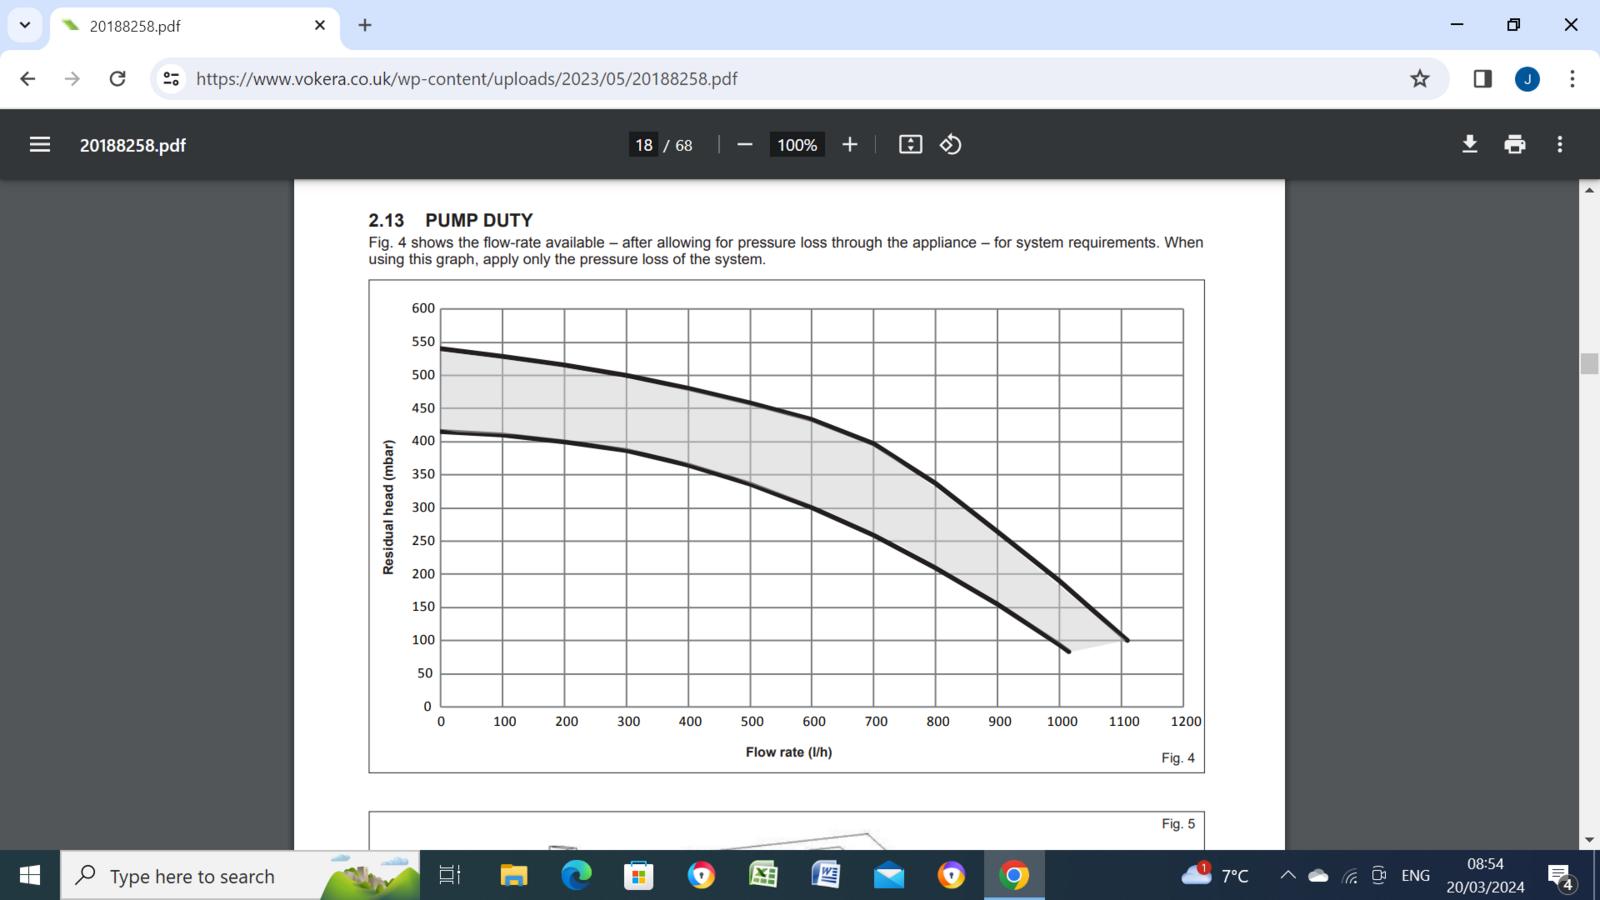
Task: Download the PDF file
Action: (x=1469, y=144)
